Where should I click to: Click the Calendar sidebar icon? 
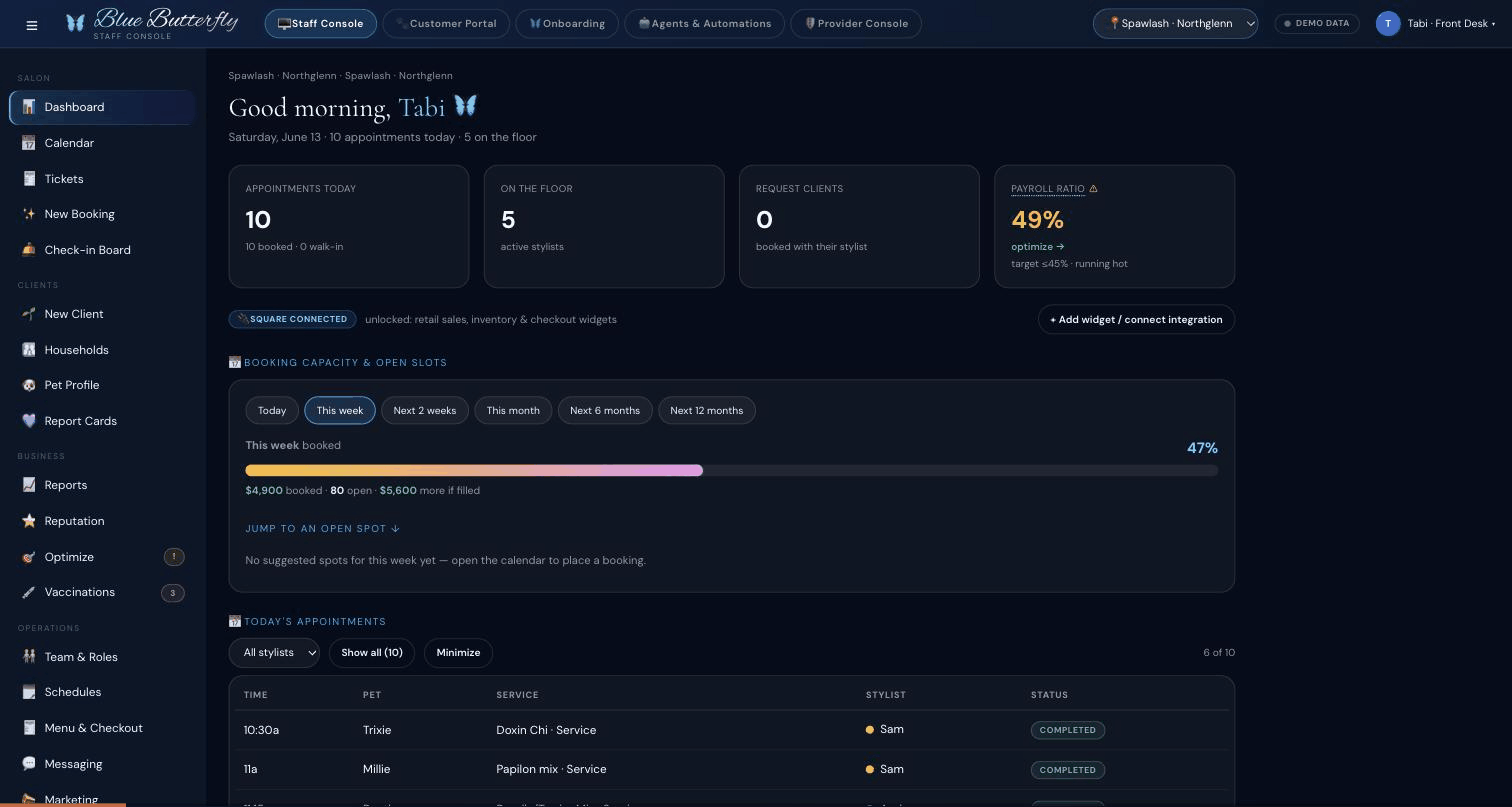29,143
